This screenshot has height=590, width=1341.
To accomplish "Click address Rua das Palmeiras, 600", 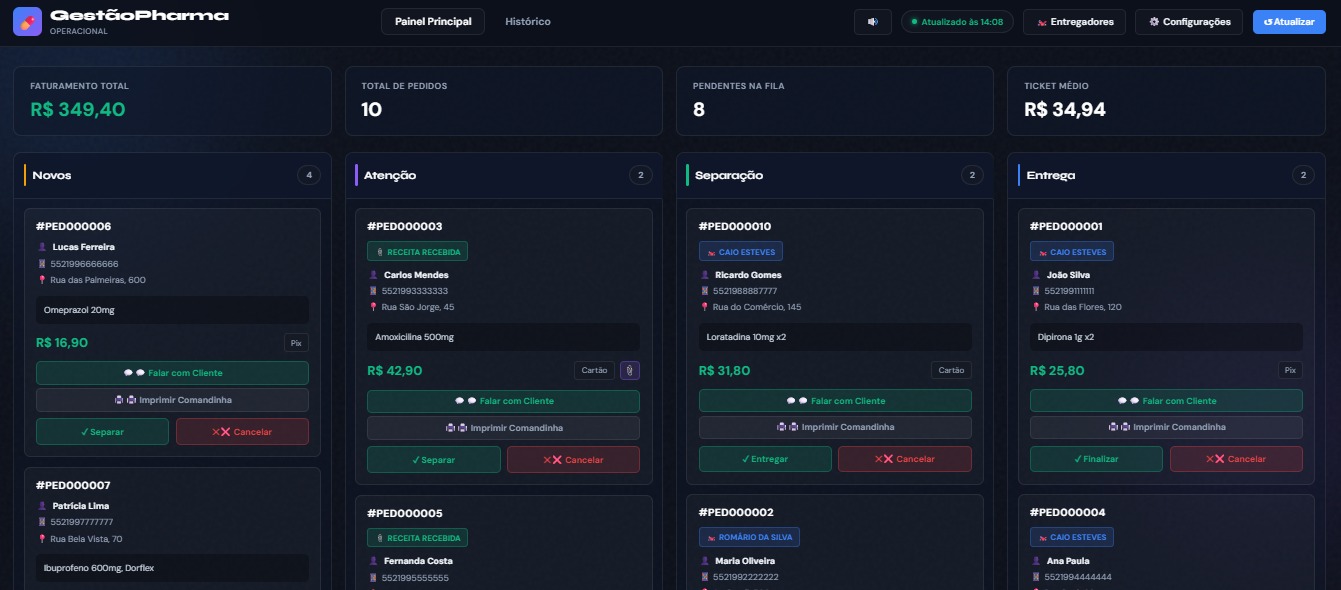I will point(99,280).
